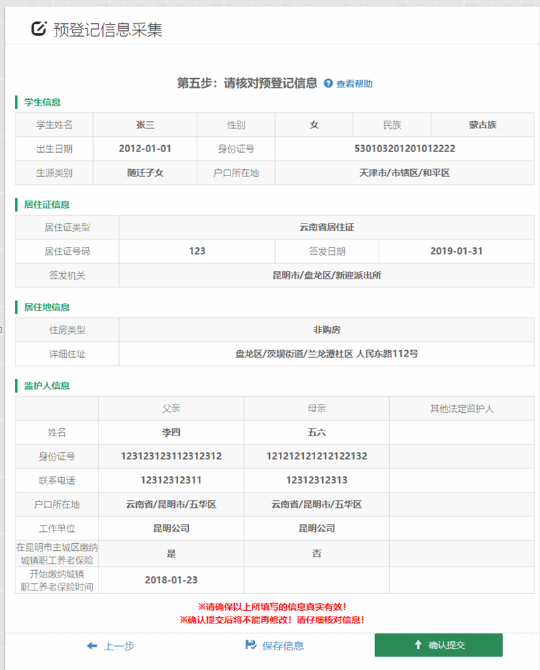Viewport: 540px width, 670px height.
Task: Click the step heading 第五步：请核对预登记信息
Action: tap(247, 83)
